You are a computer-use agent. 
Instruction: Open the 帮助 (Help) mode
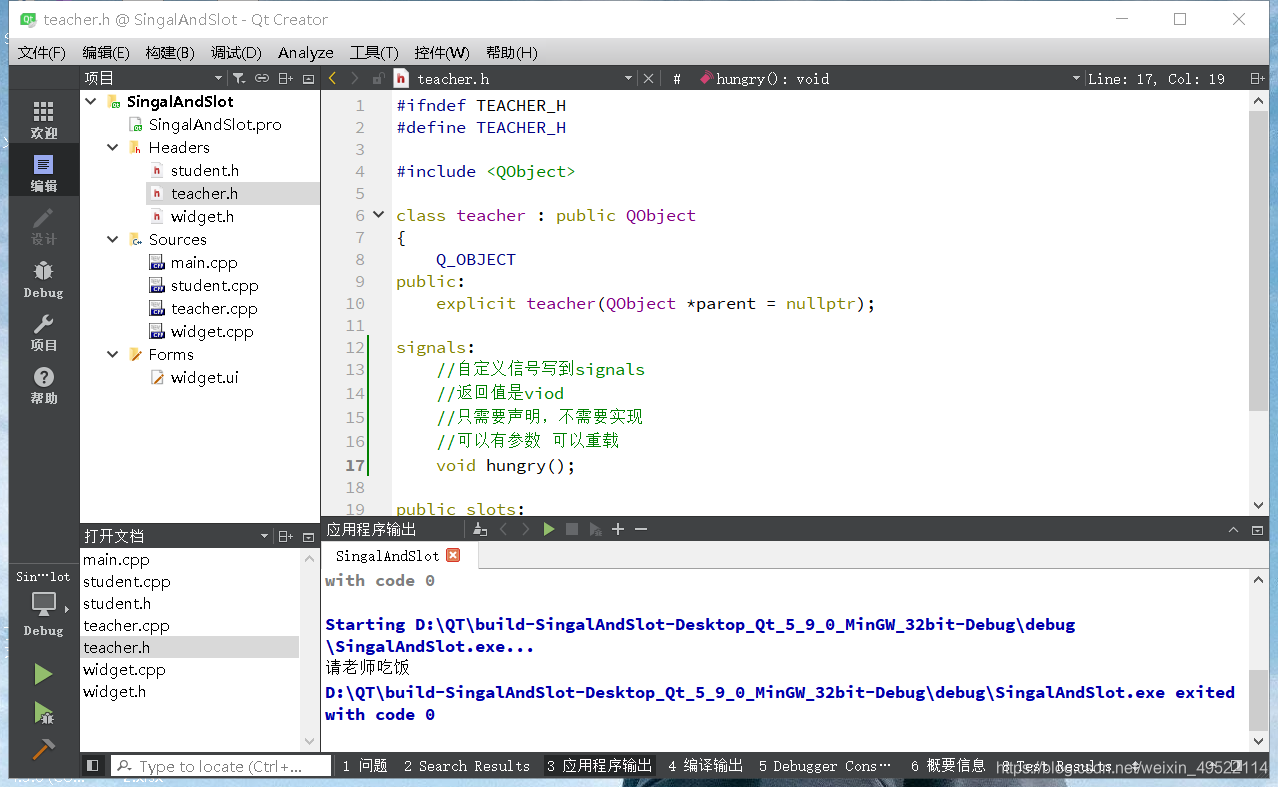pos(43,385)
